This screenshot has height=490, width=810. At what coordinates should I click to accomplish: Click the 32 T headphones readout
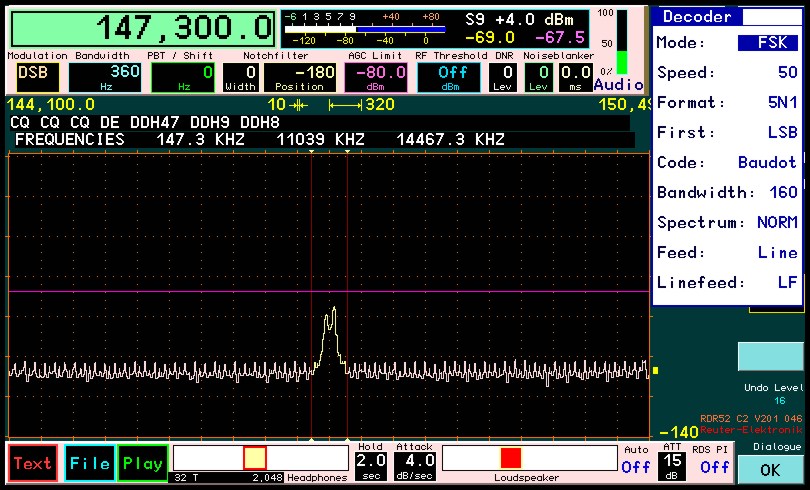coord(185,478)
